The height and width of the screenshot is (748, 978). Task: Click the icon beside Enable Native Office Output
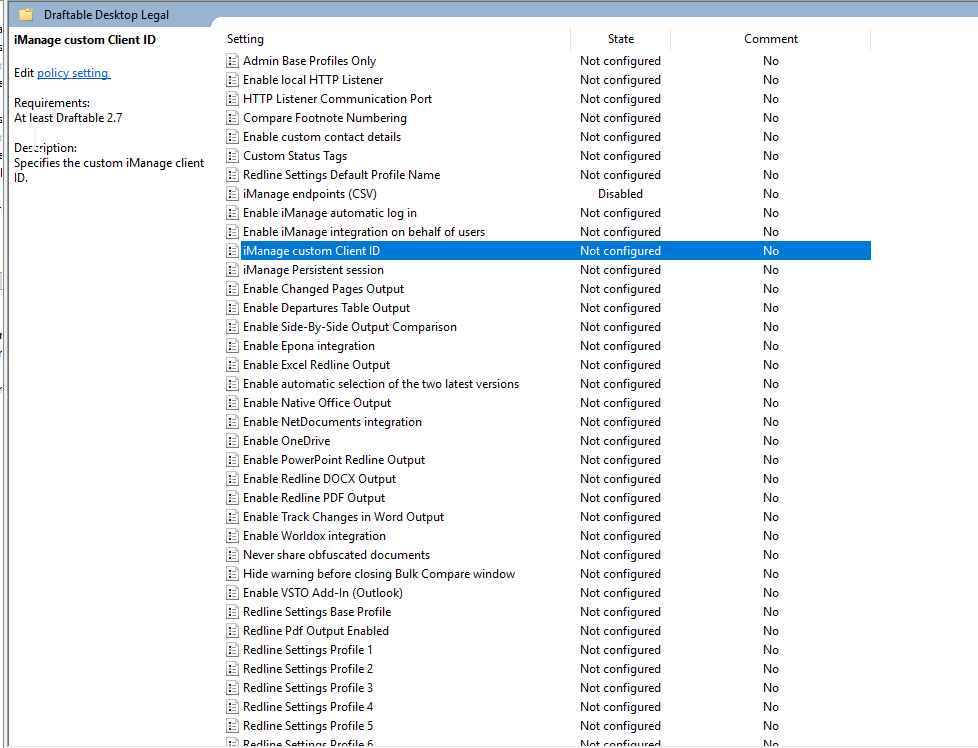click(232, 403)
